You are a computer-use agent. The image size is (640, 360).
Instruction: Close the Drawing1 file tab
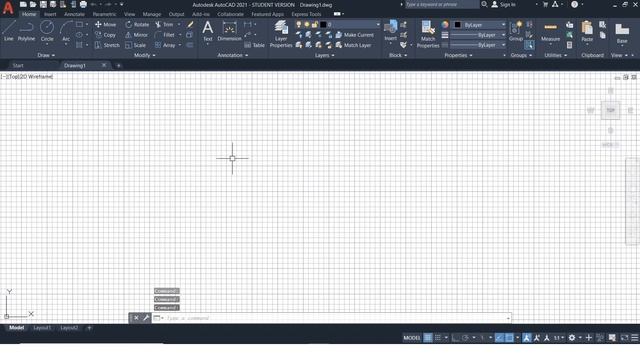coord(104,65)
